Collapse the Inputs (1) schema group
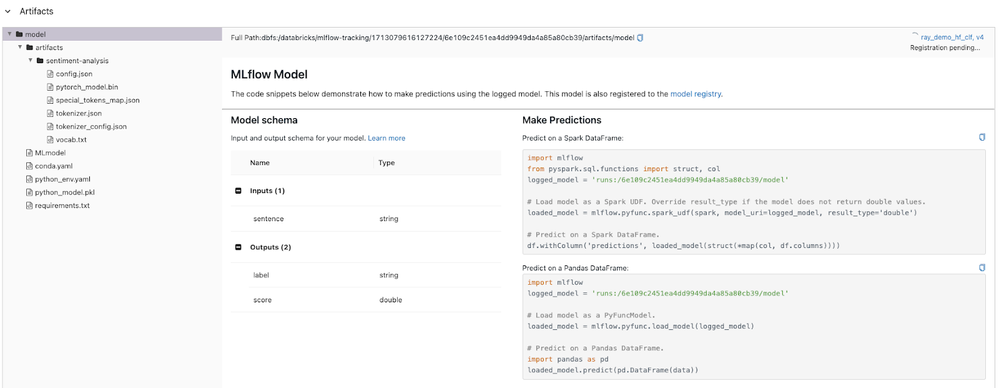 pos(238,191)
